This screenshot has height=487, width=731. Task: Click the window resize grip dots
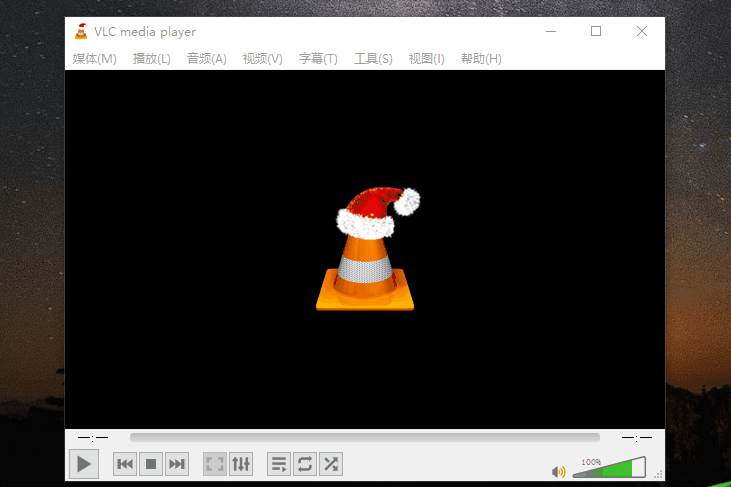[x=658, y=474]
